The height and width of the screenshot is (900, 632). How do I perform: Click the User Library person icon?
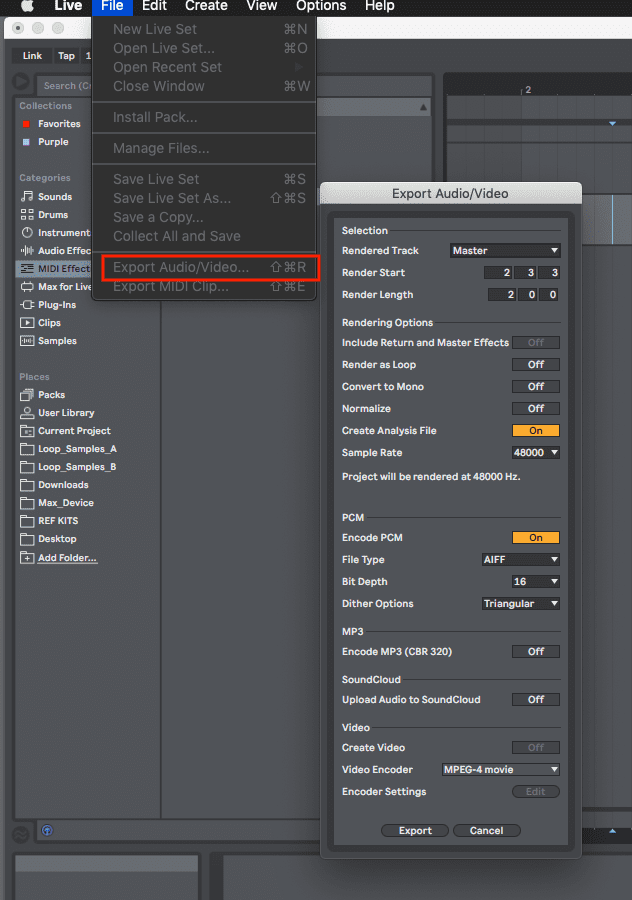[x=27, y=413]
